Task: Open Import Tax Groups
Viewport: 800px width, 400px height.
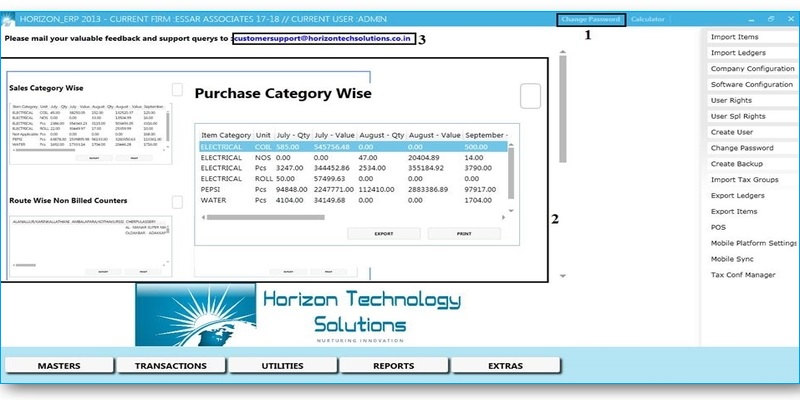Action: point(750,180)
